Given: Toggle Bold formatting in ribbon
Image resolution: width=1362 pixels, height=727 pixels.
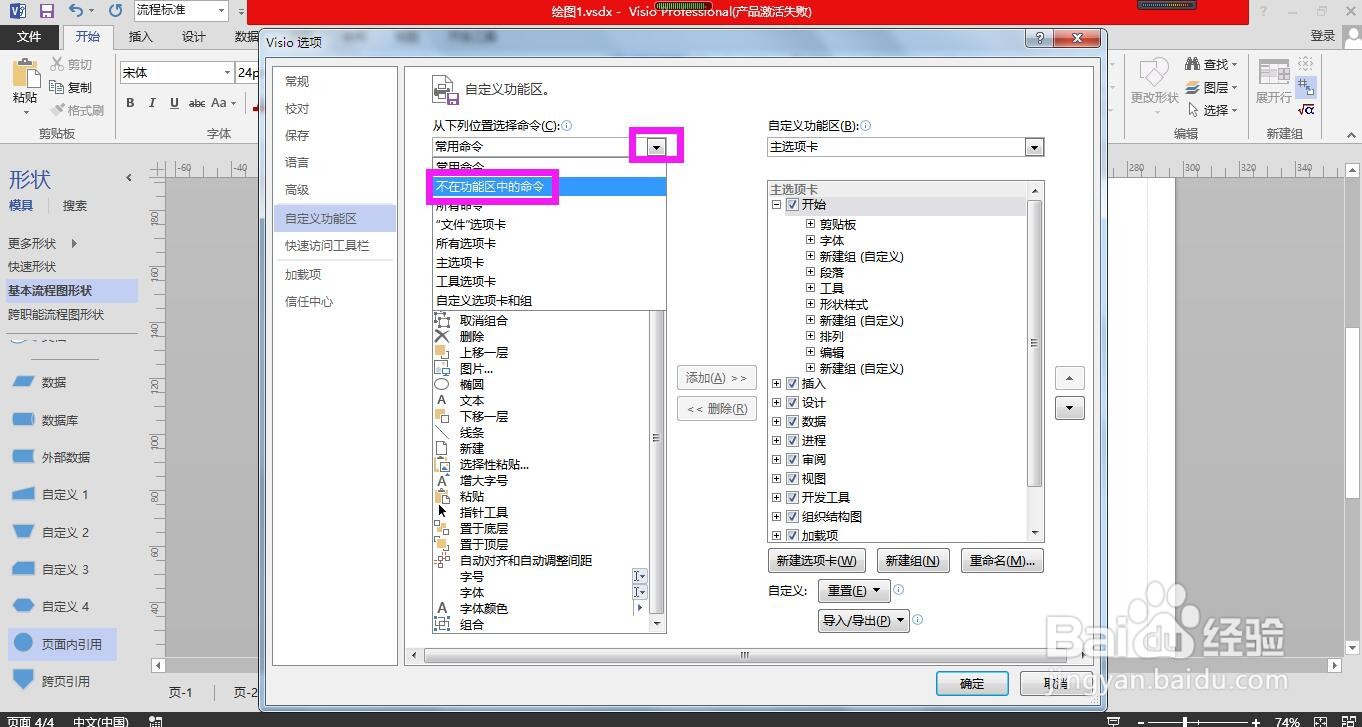Looking at the screenshot, I should click(x=130, y=103).
